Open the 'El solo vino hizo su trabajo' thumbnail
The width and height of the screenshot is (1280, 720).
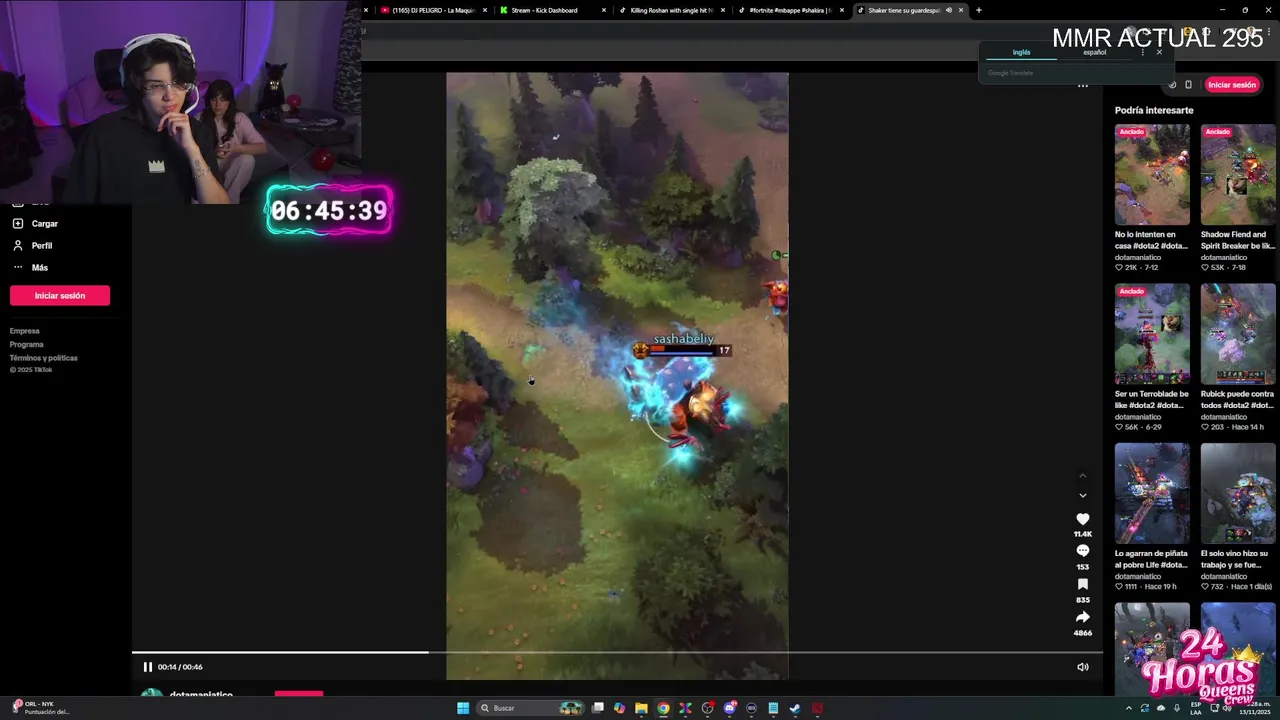tap(1238, 493)
